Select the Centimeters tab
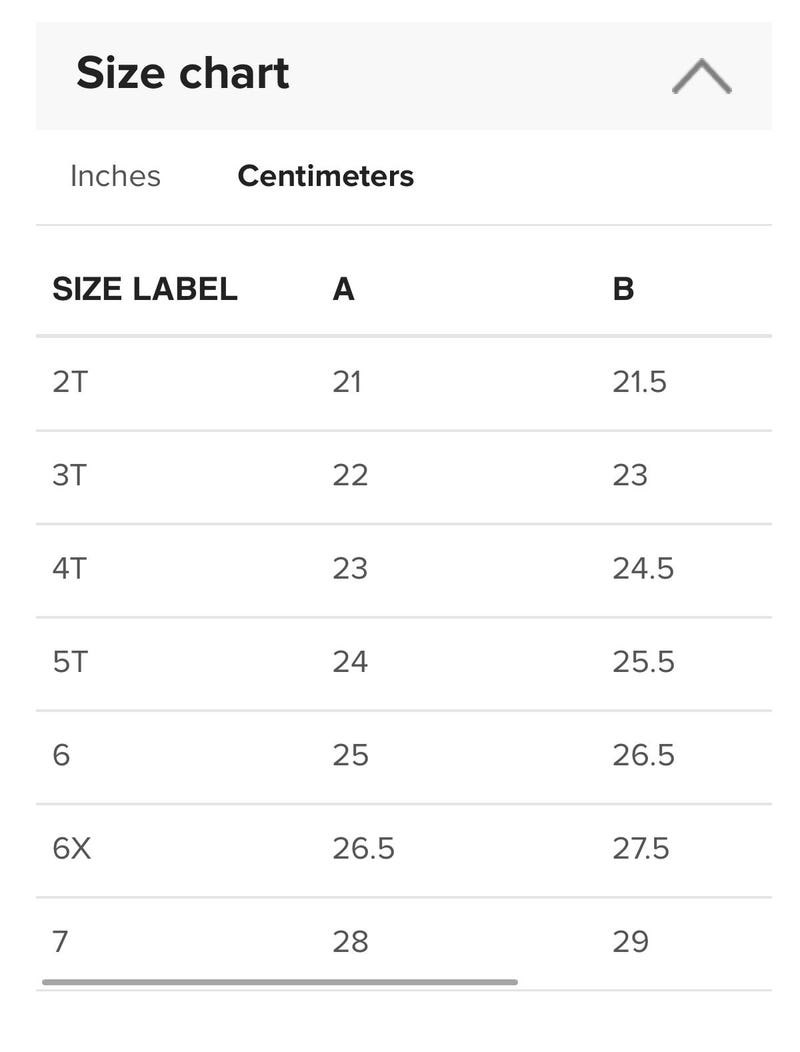Screen dimensions: 800x1052 326,176
